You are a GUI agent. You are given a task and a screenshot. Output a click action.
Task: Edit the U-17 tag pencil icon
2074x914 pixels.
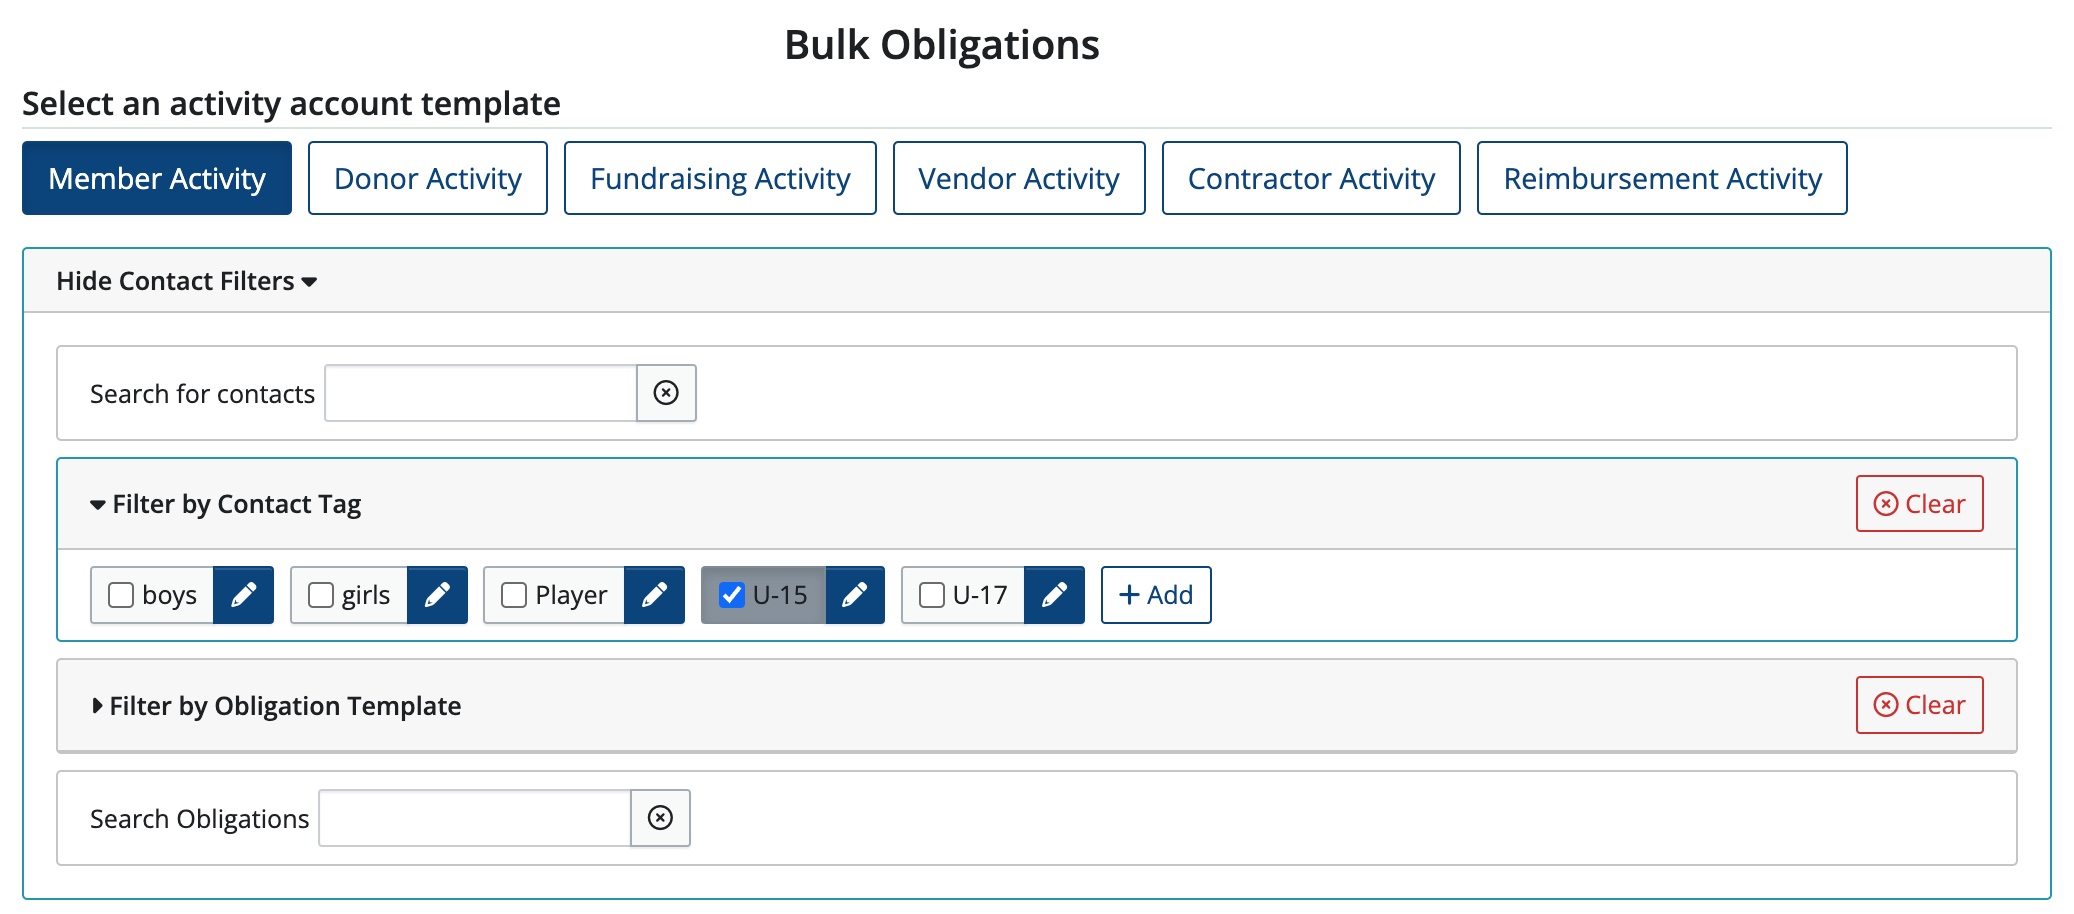tap(1054, 595)
